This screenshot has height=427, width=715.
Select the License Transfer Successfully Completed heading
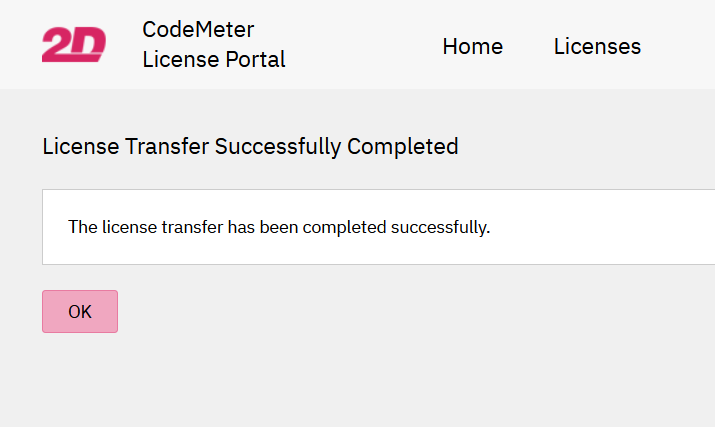pos(250,147)
